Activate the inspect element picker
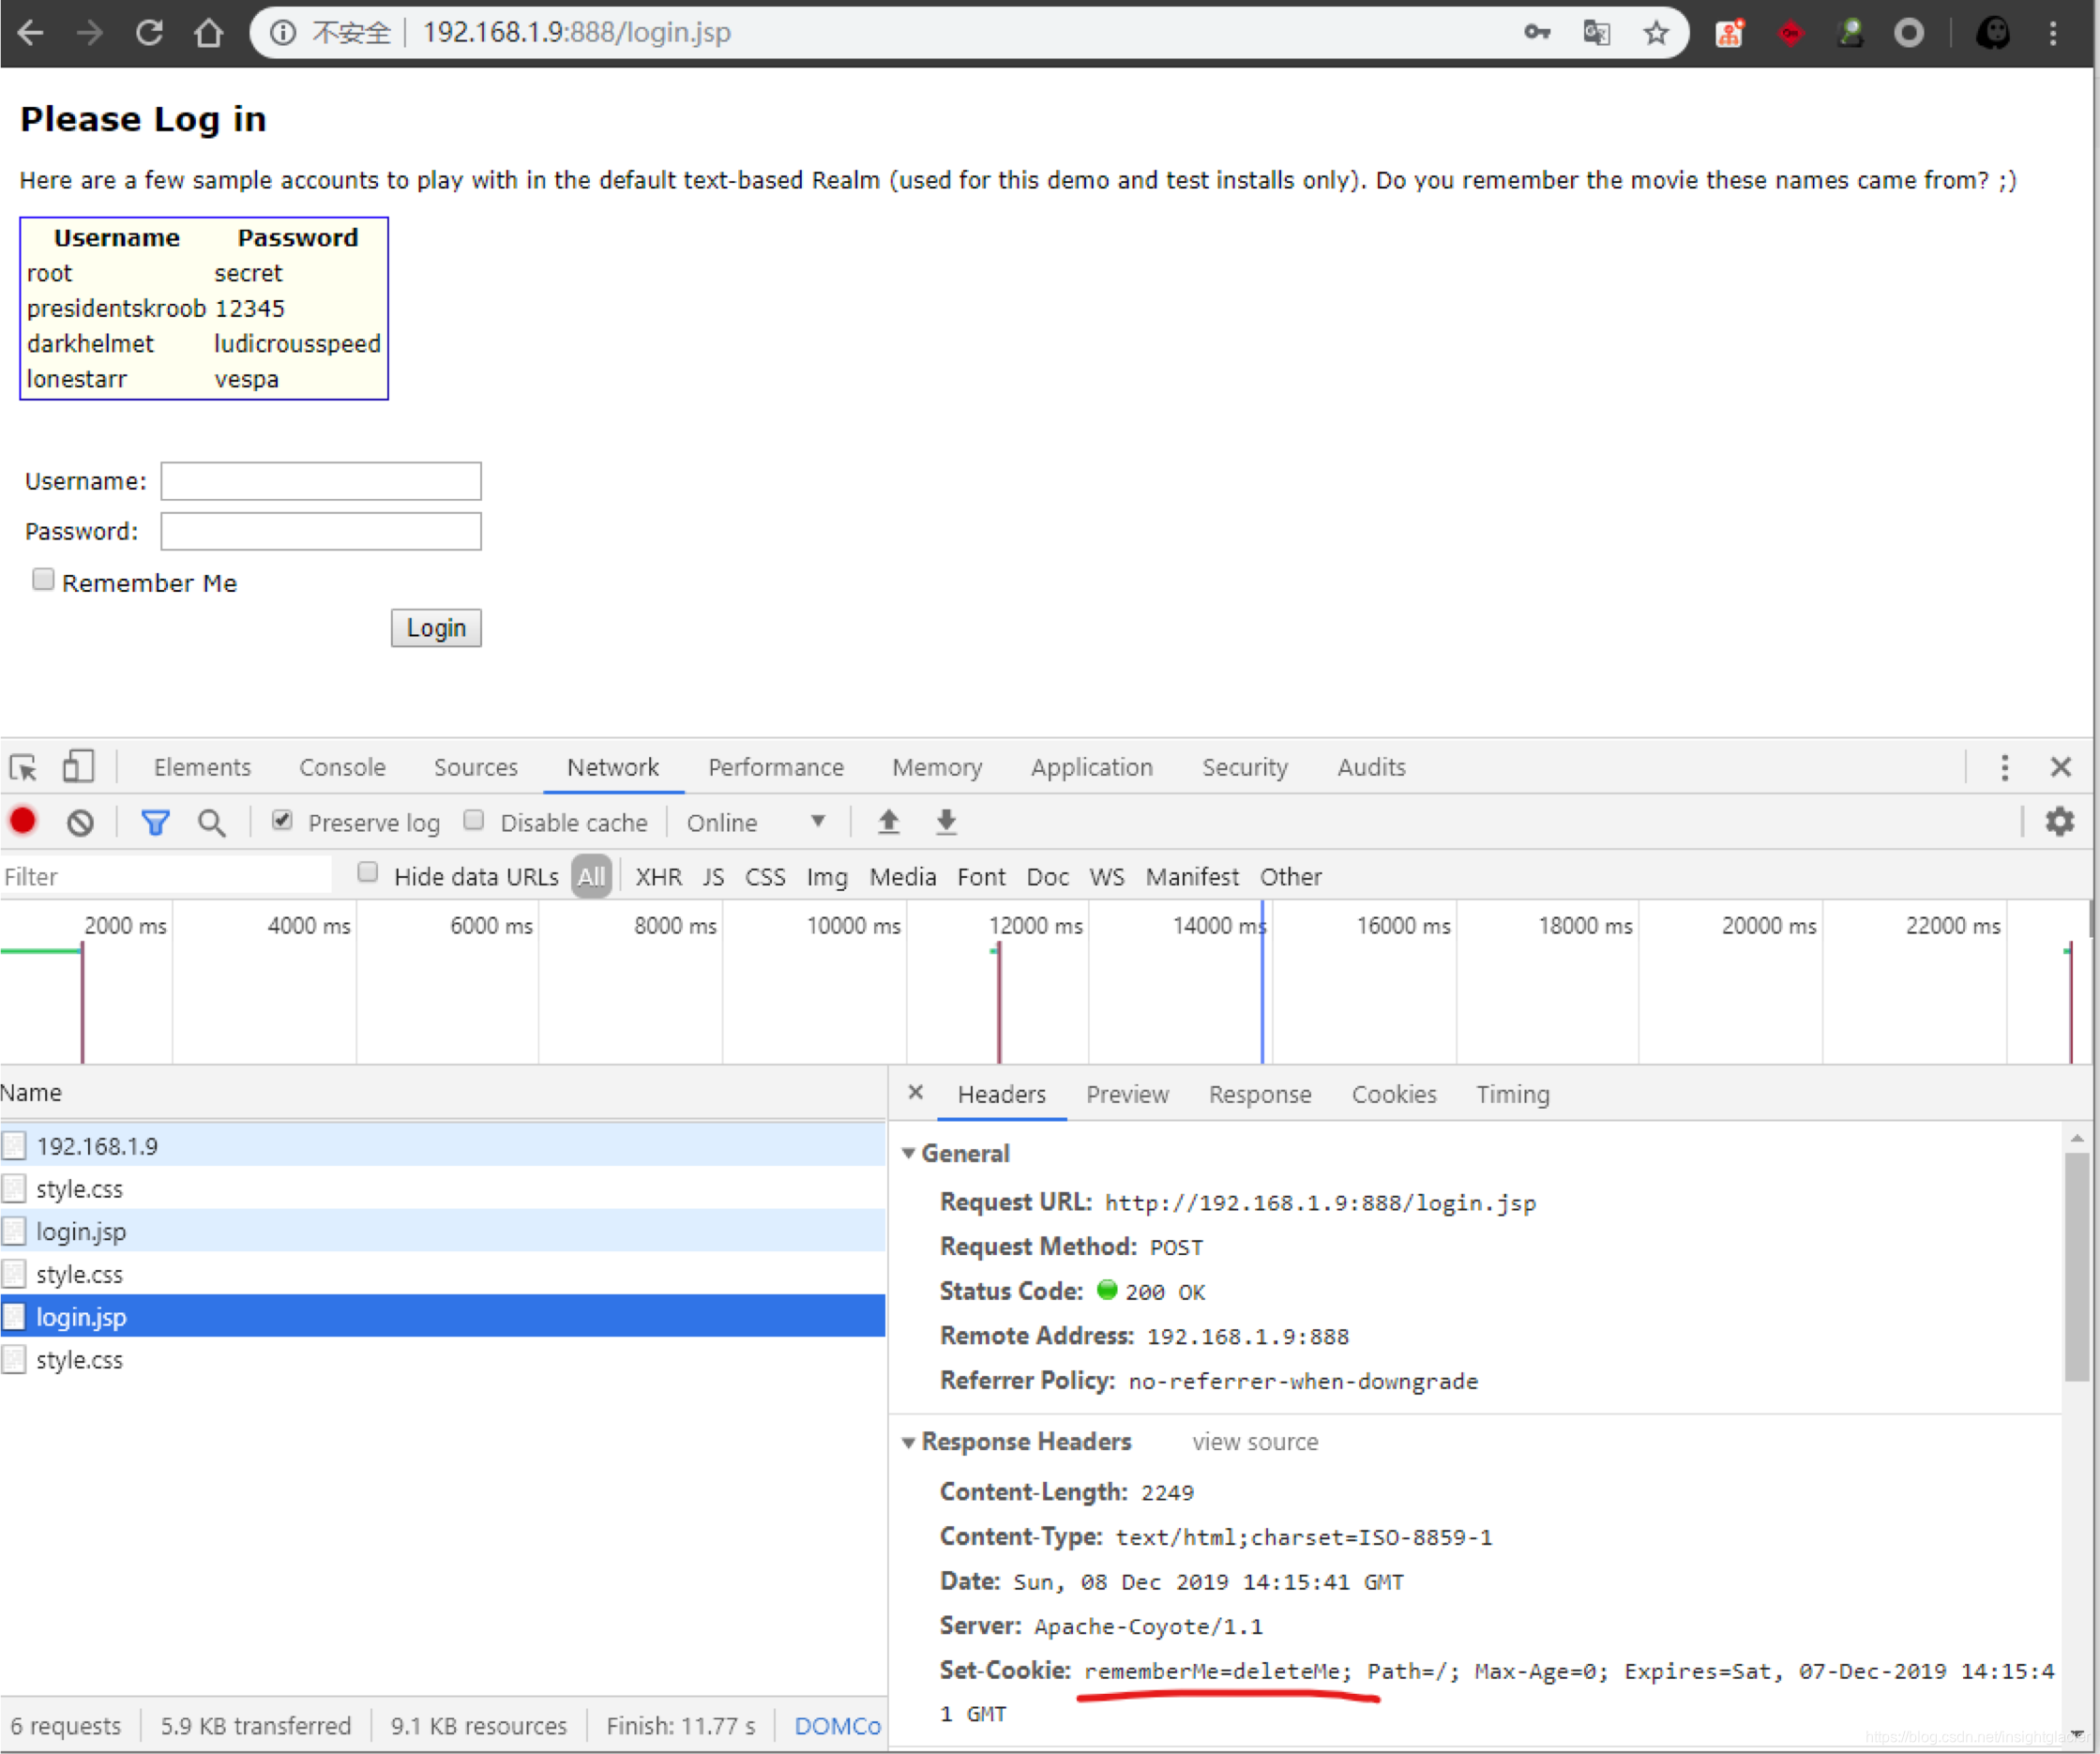The width and height of the screenshot is (2100, 1754). [x=23, y=767]
